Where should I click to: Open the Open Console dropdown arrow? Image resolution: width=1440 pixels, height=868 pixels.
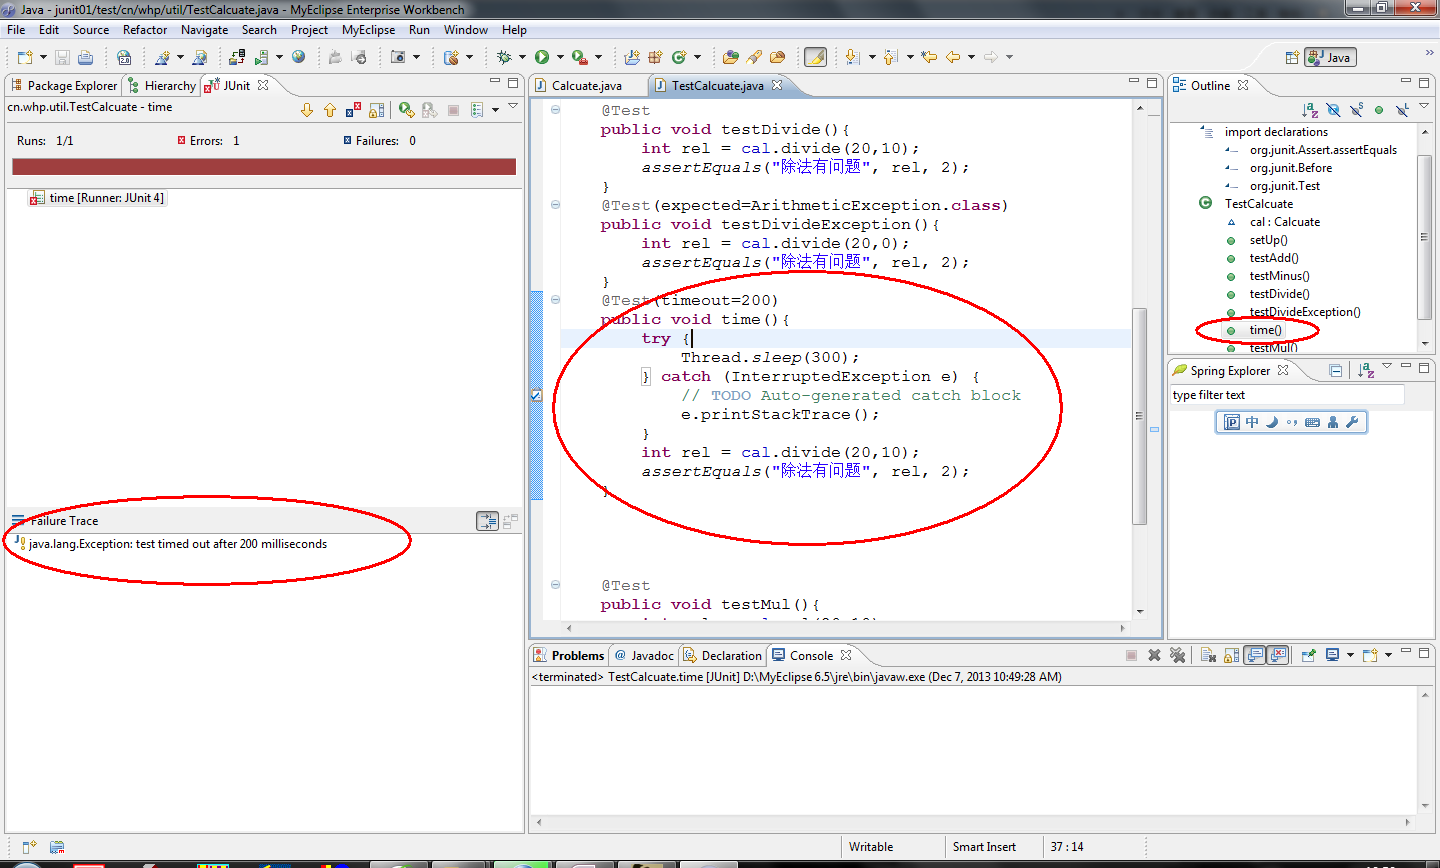tap(1388, 656)
